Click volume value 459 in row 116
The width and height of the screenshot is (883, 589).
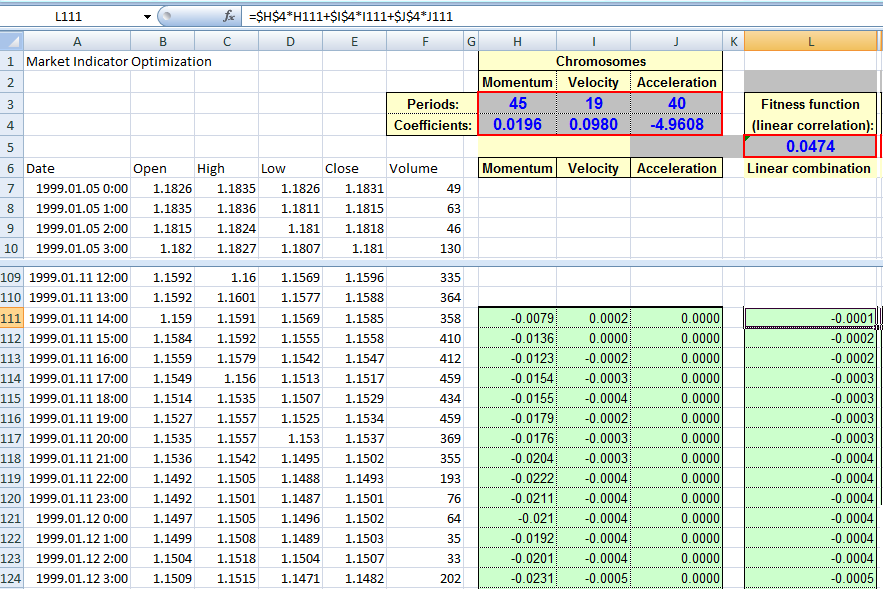[425, 418]
